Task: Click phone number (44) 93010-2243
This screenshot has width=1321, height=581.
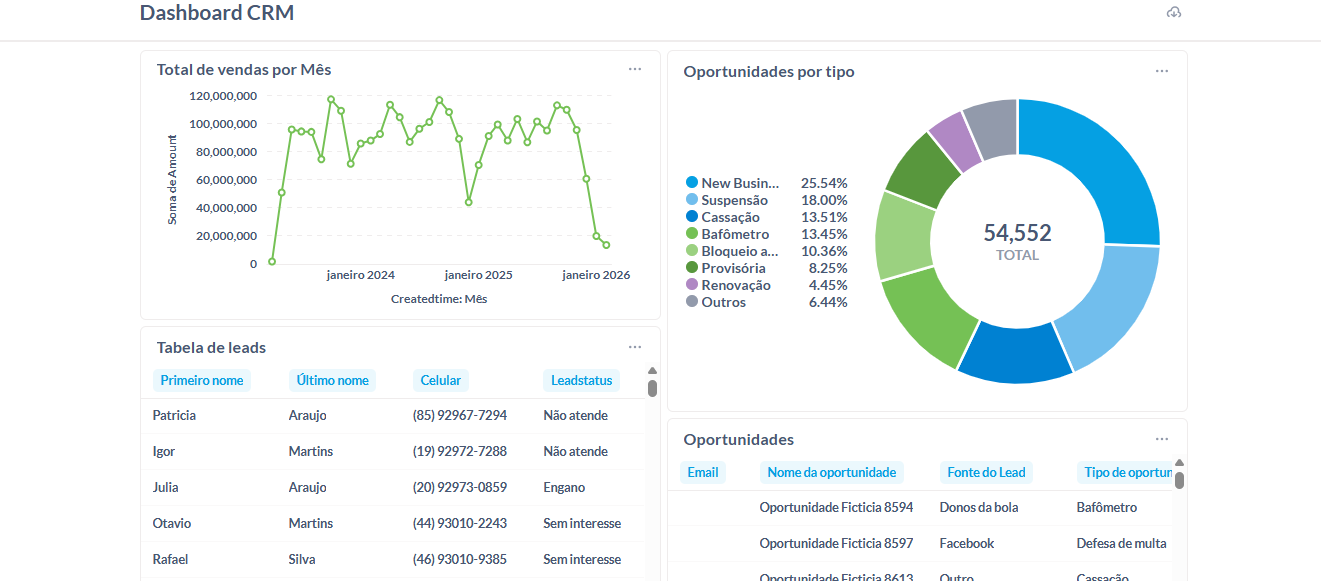Action: click(460, 523)
